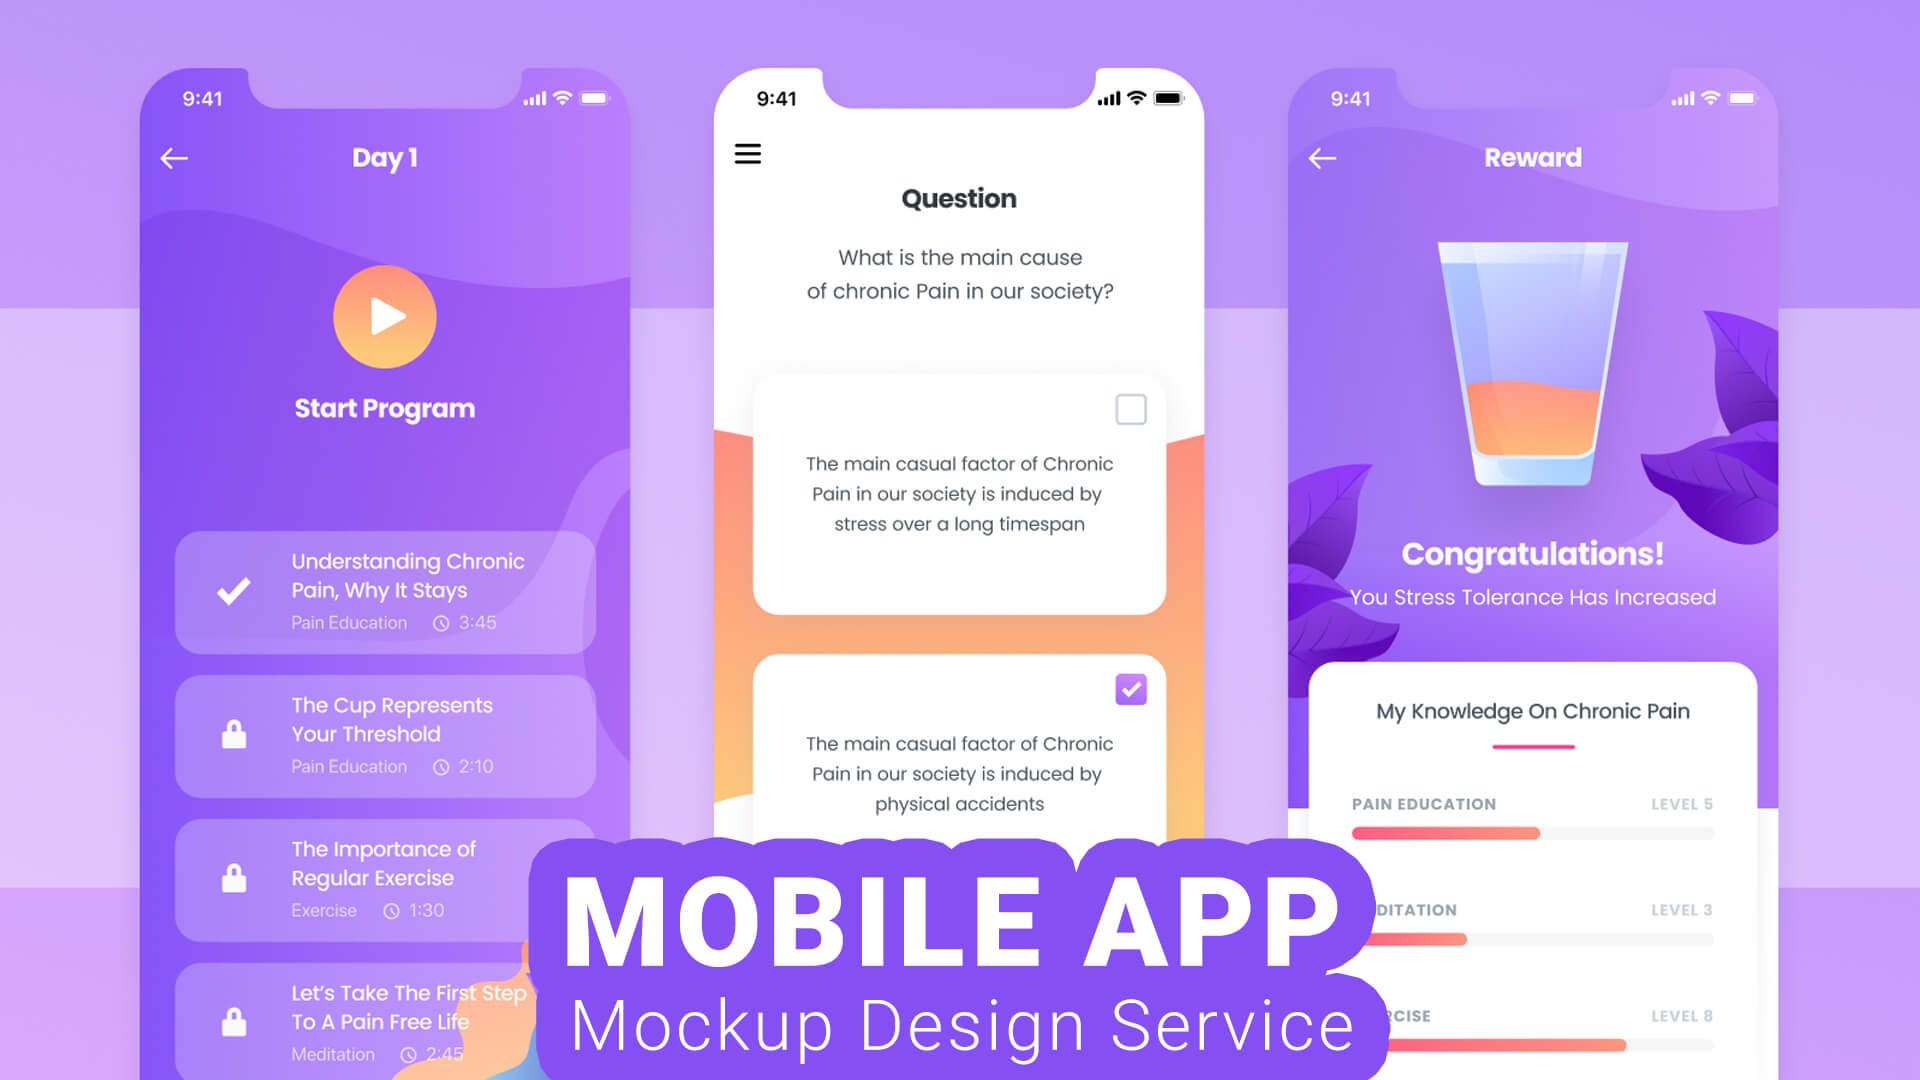Click back arrow on Reward screen
The width and height of the screenshot is (1920, 1080).
pyautogui.click(x=1323, y=157)
